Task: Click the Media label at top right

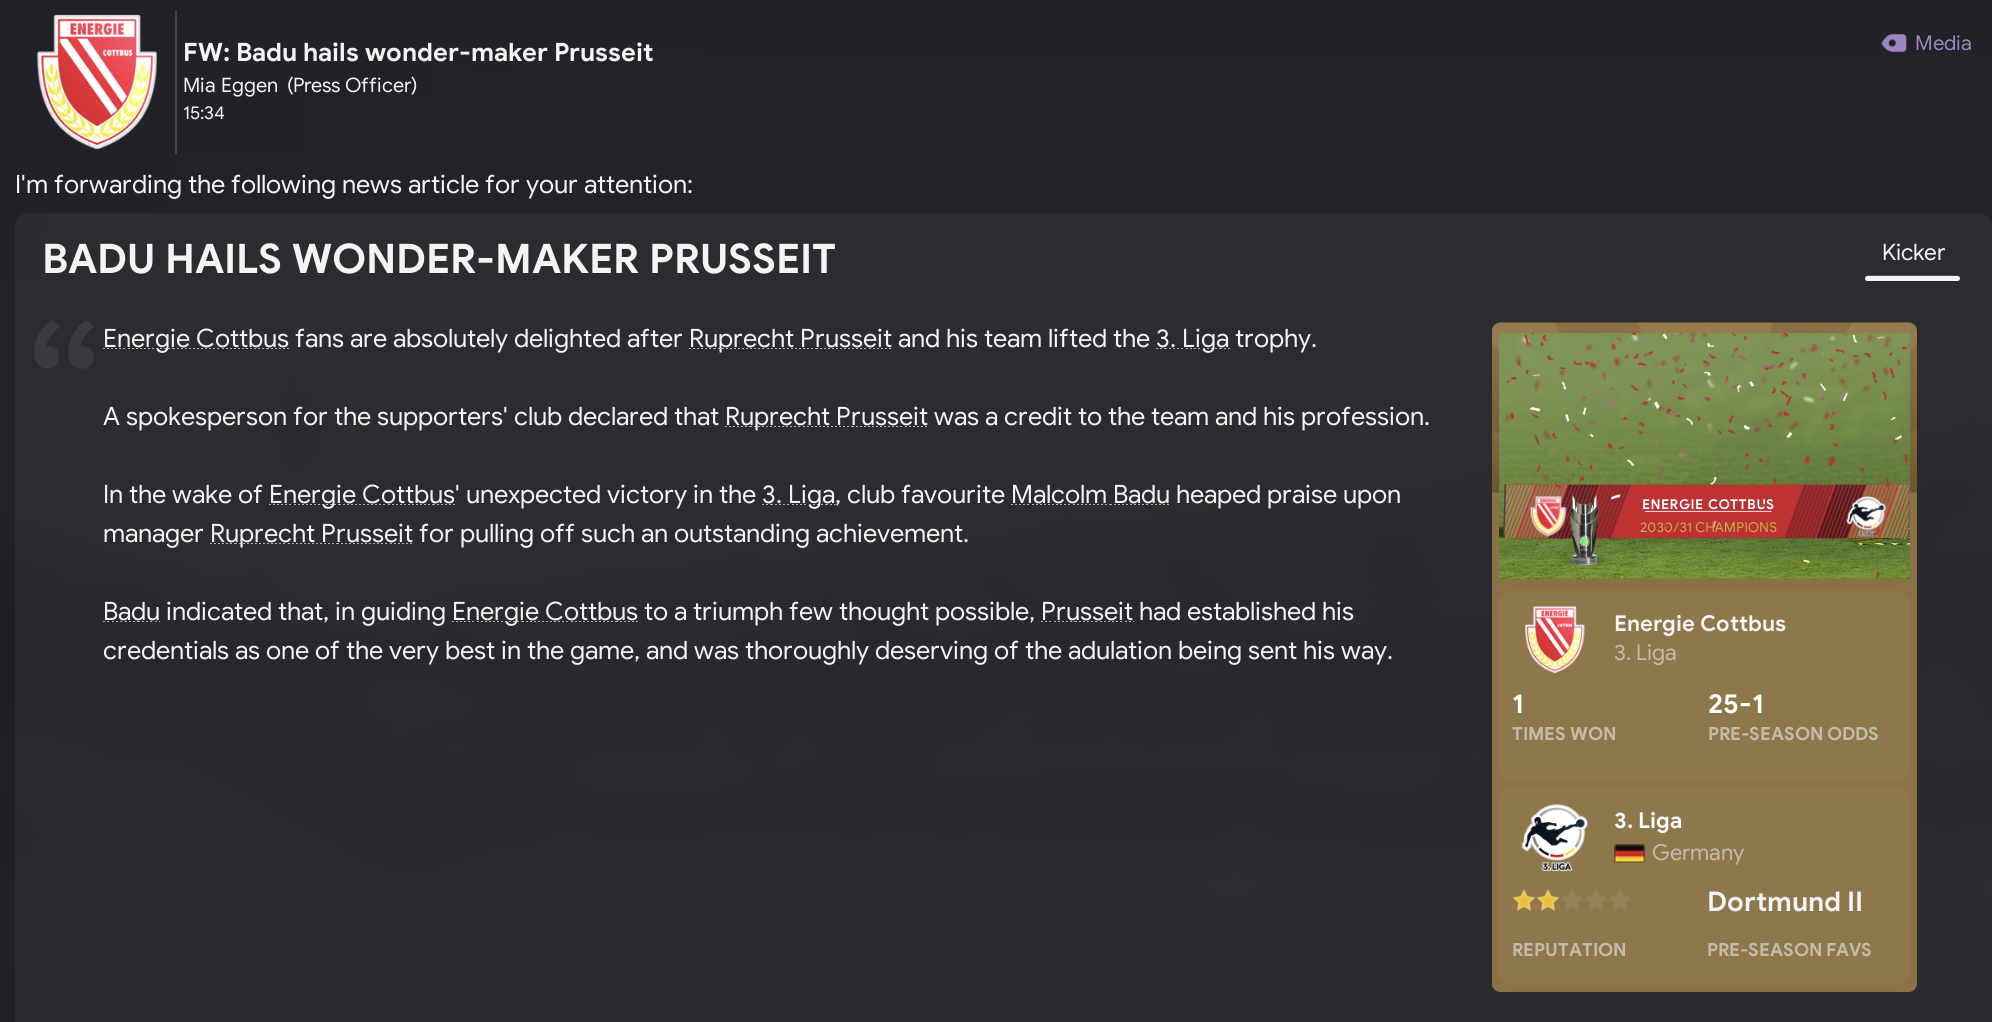Action: (1942, 43)
